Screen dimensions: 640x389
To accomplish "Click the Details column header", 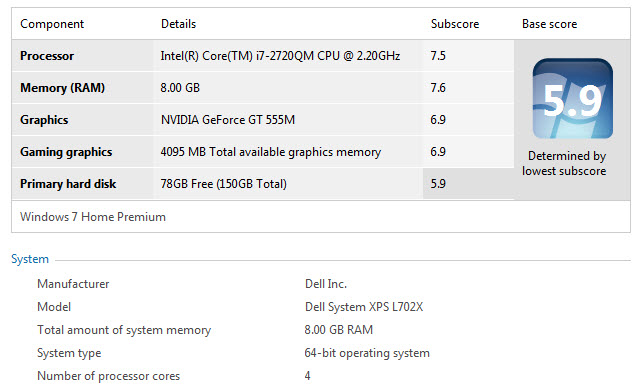I will [x=178, y=24].
